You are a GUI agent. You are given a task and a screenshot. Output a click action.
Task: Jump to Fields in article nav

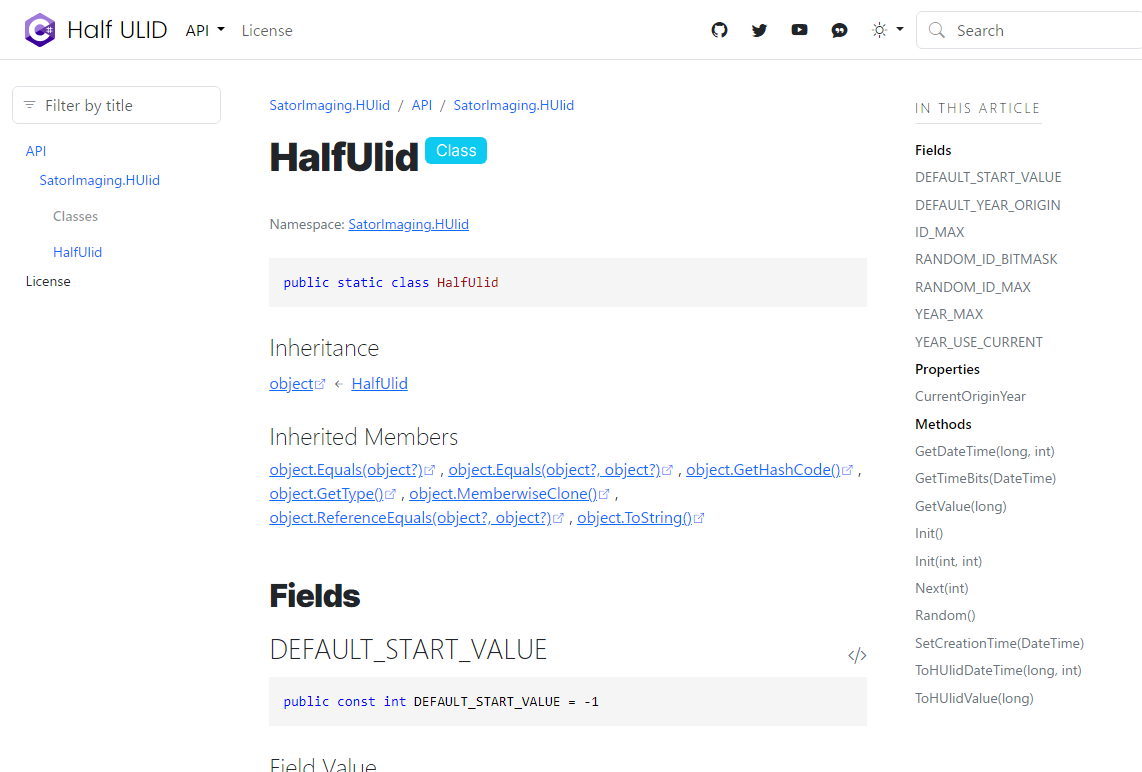933,150
